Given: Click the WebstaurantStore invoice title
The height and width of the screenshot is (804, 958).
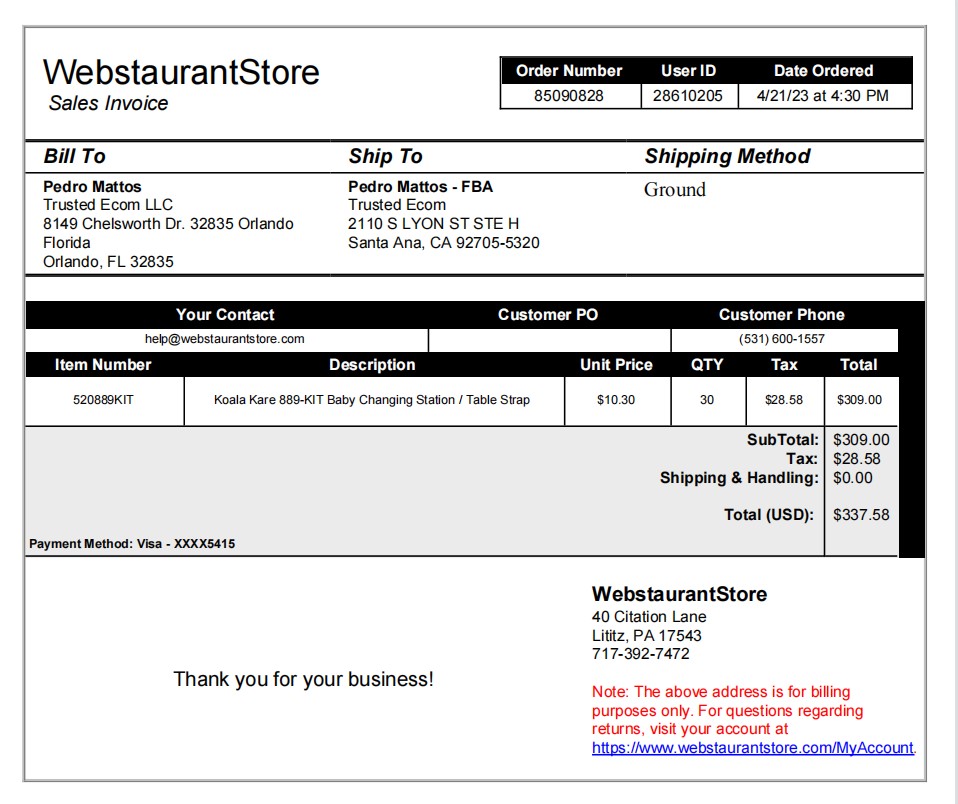Looking at the screenshot, I should point(181,72).
